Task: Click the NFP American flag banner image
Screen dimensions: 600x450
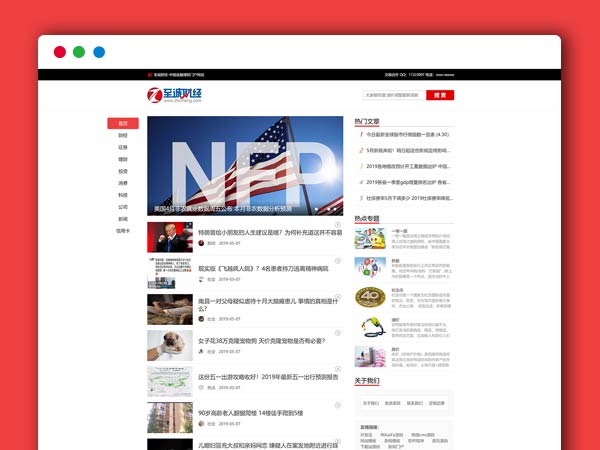Action: 245,166
